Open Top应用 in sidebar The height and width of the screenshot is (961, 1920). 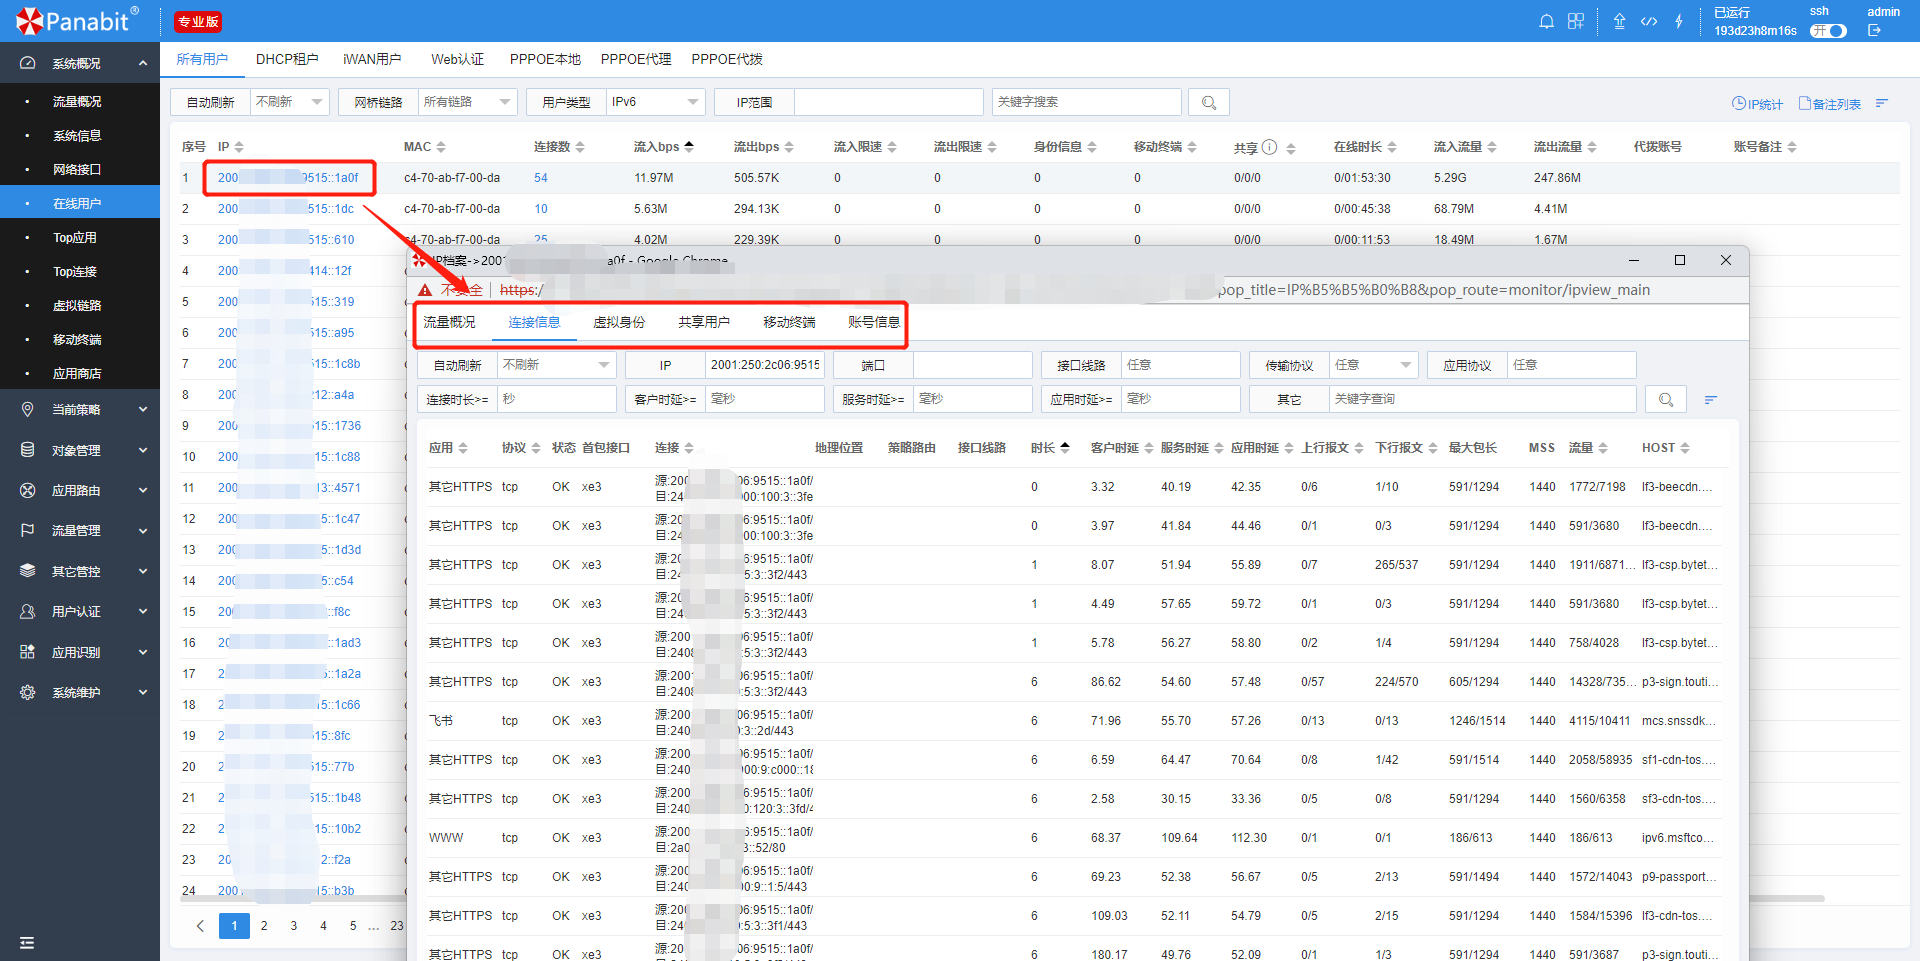click(75, 238)
